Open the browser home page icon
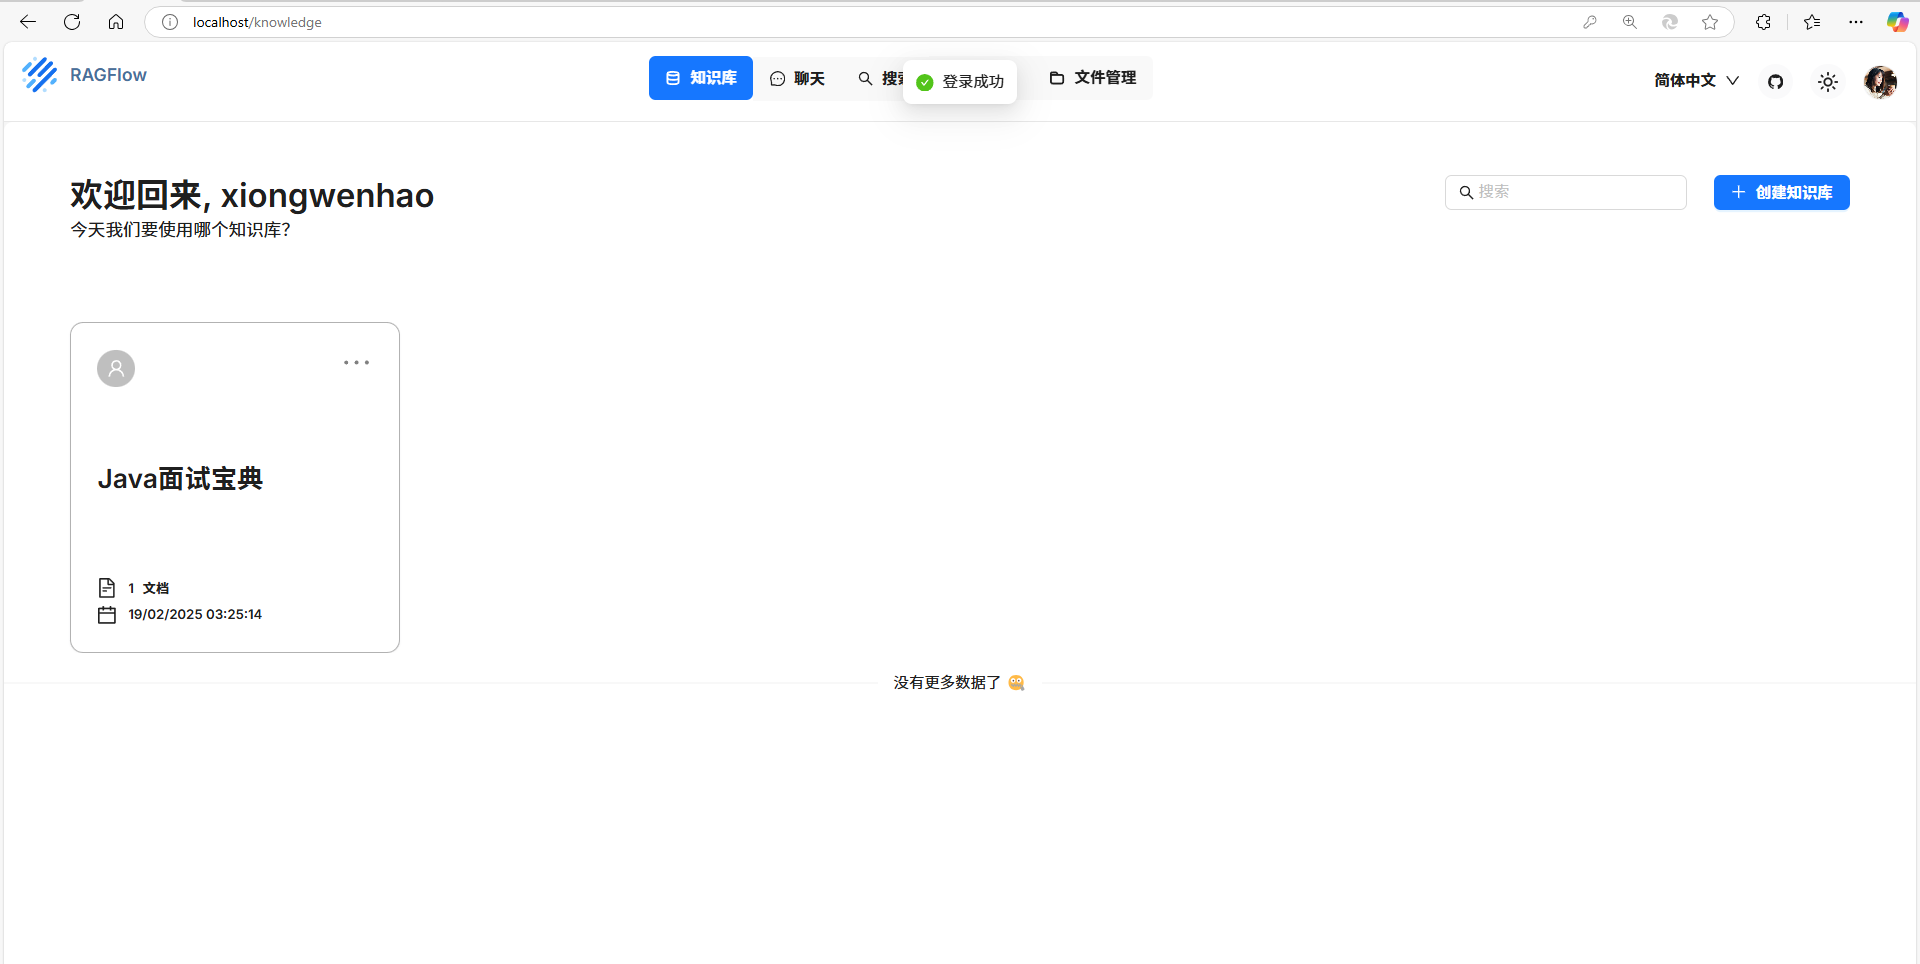 click(116, 22)
